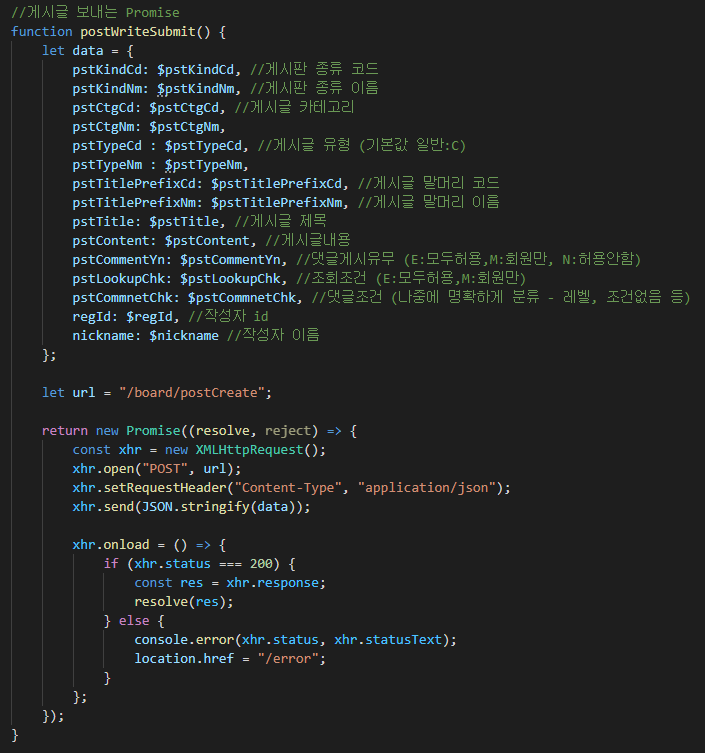Image resolution: width=705 pixels, height=753 pixels.
Task: Click the "POST" string in xhr.open
Action: click(165, 469)
